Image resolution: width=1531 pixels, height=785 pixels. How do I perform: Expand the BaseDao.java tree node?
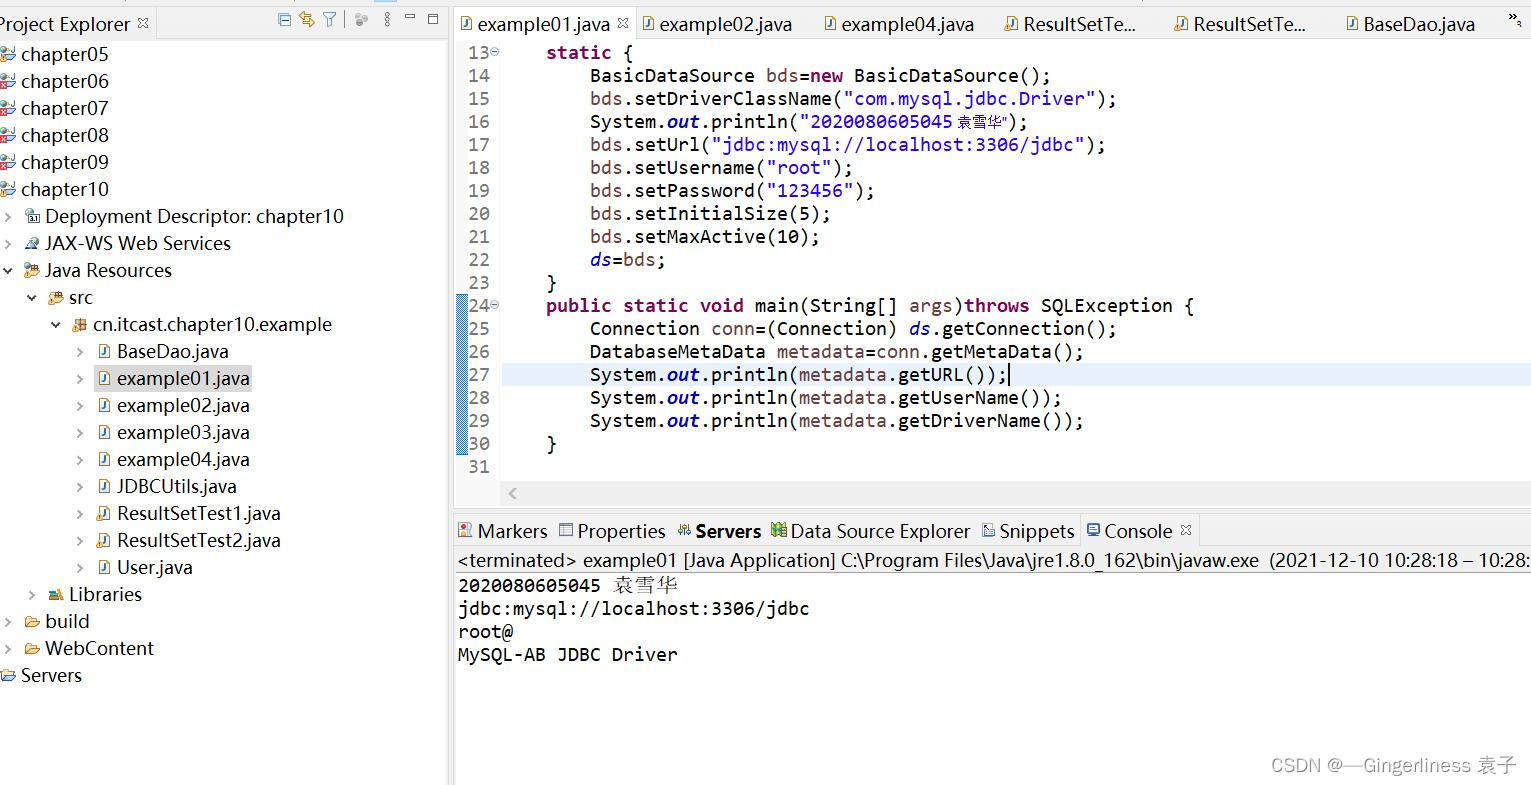click(80, 351)
